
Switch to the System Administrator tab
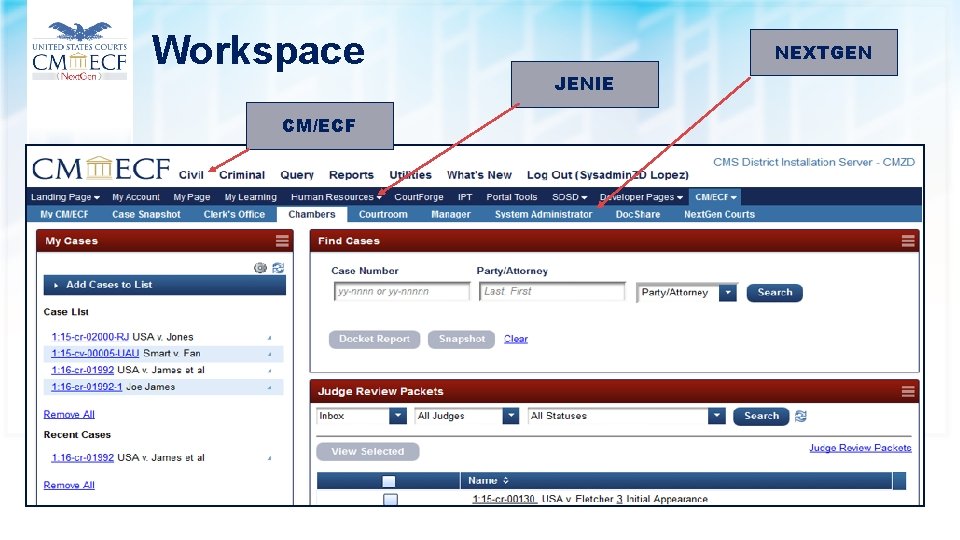pos(543,214)
